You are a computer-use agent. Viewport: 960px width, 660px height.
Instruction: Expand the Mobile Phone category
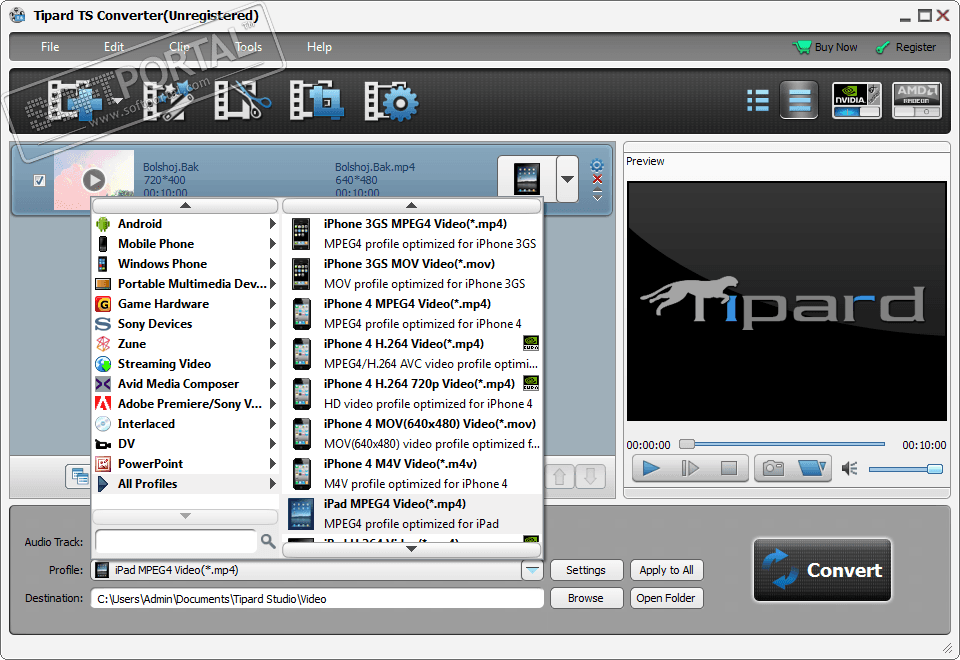click(x=186, y=244)
